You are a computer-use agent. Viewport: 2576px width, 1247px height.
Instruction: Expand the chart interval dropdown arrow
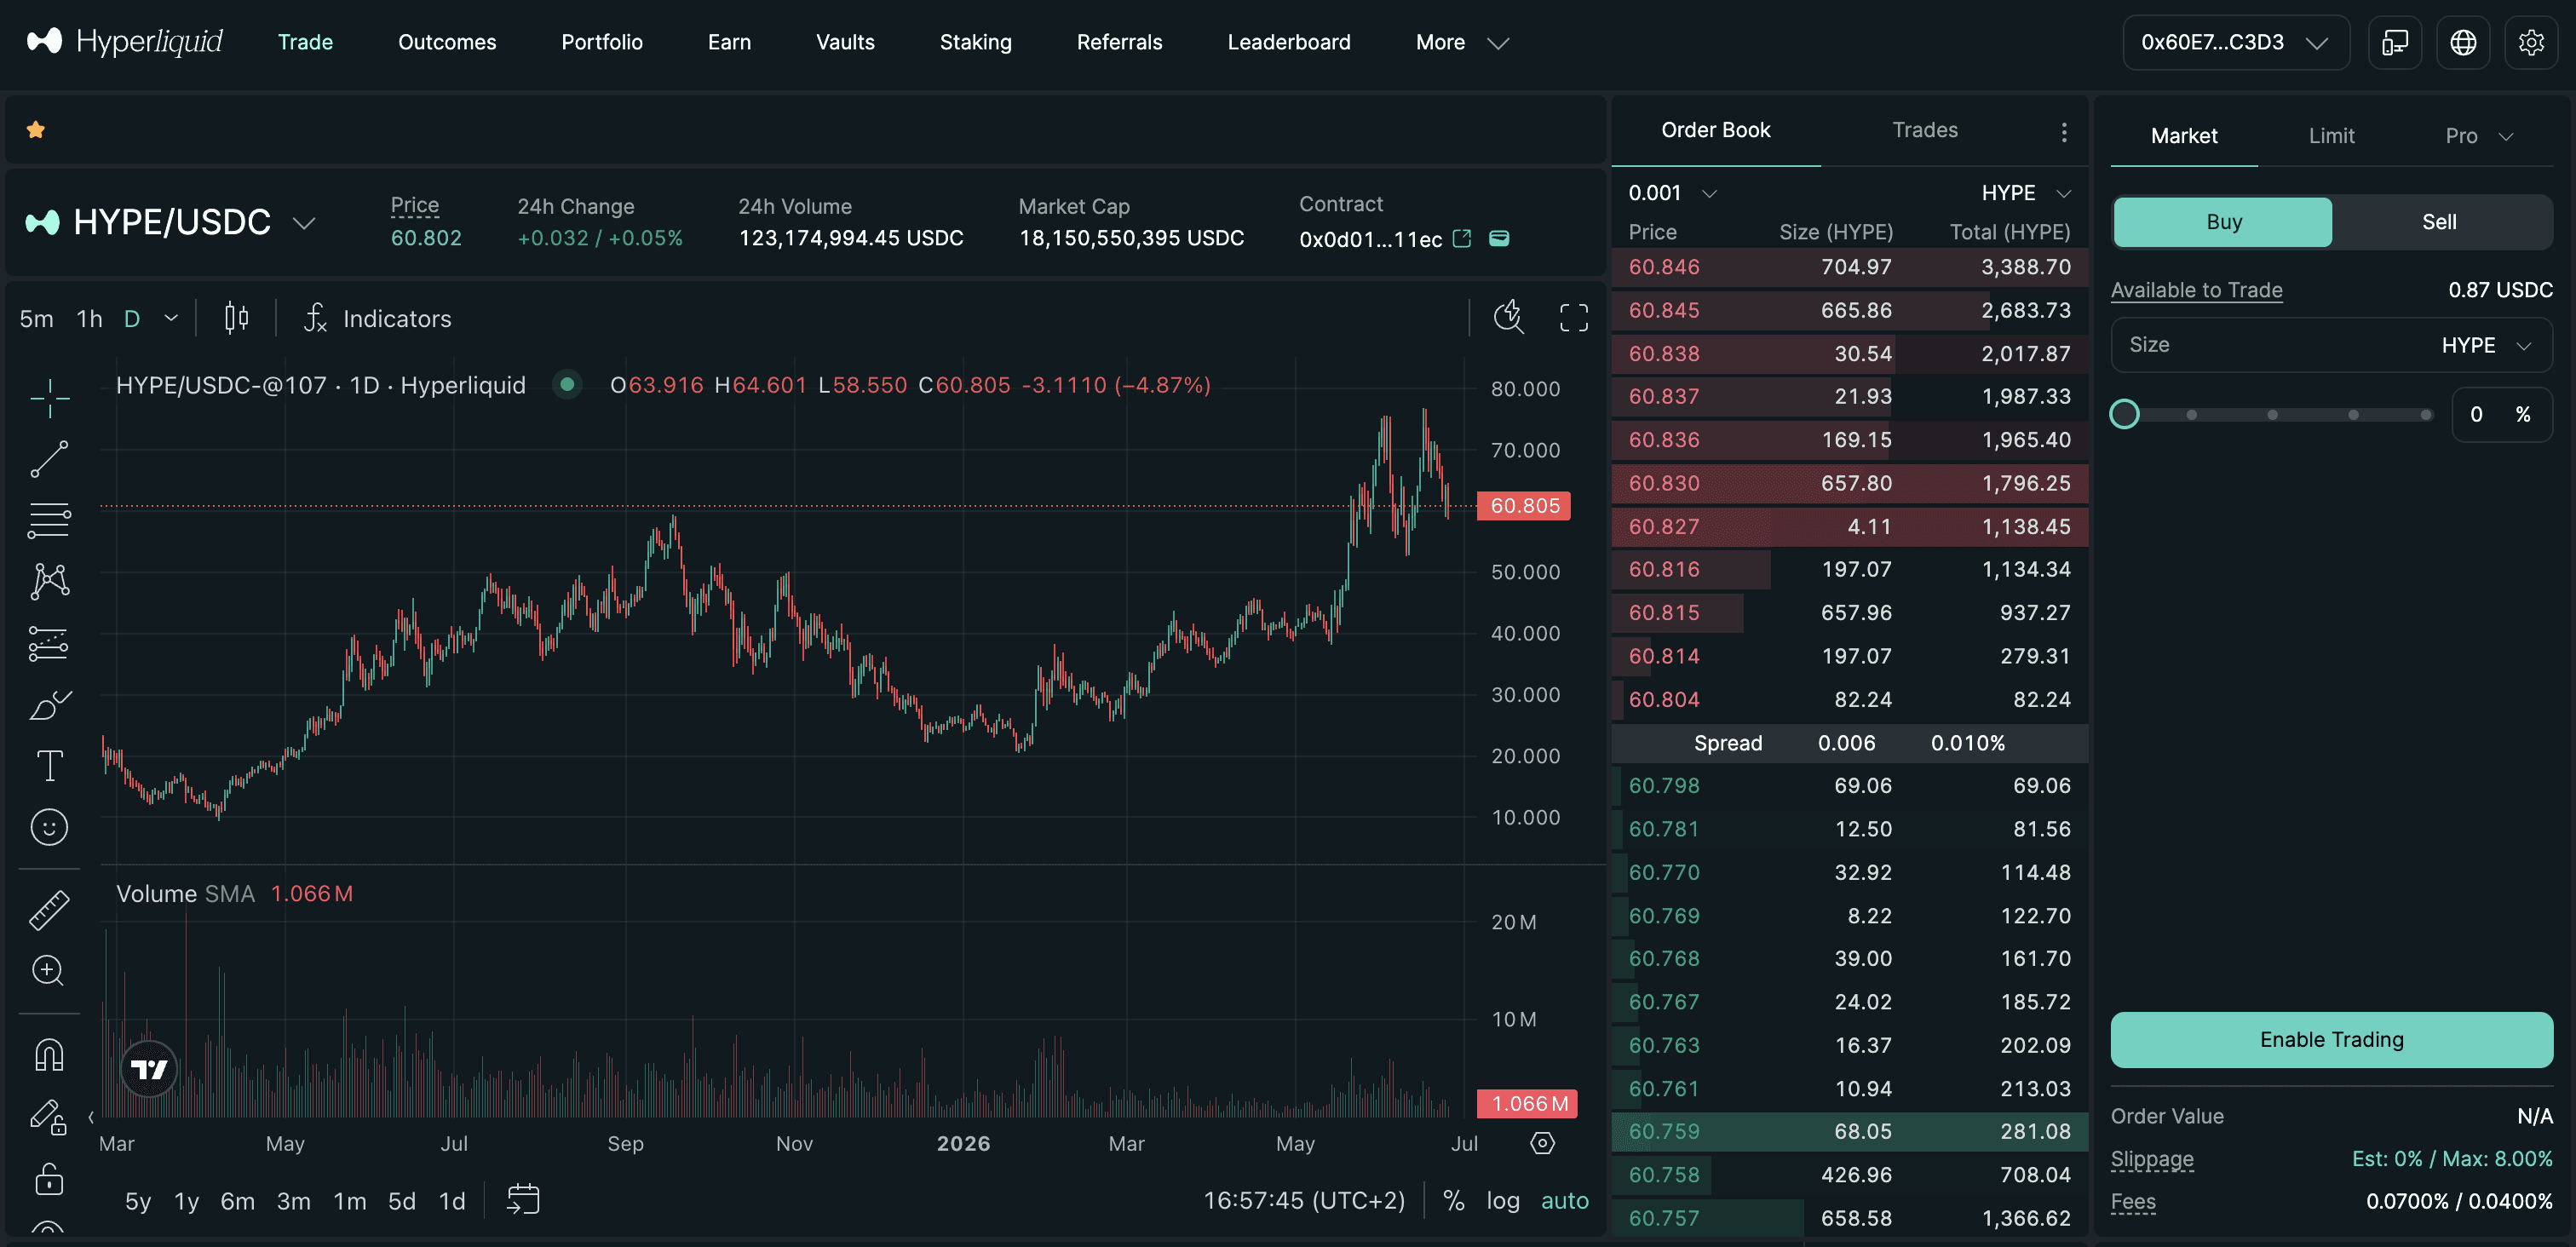(171, 318)
